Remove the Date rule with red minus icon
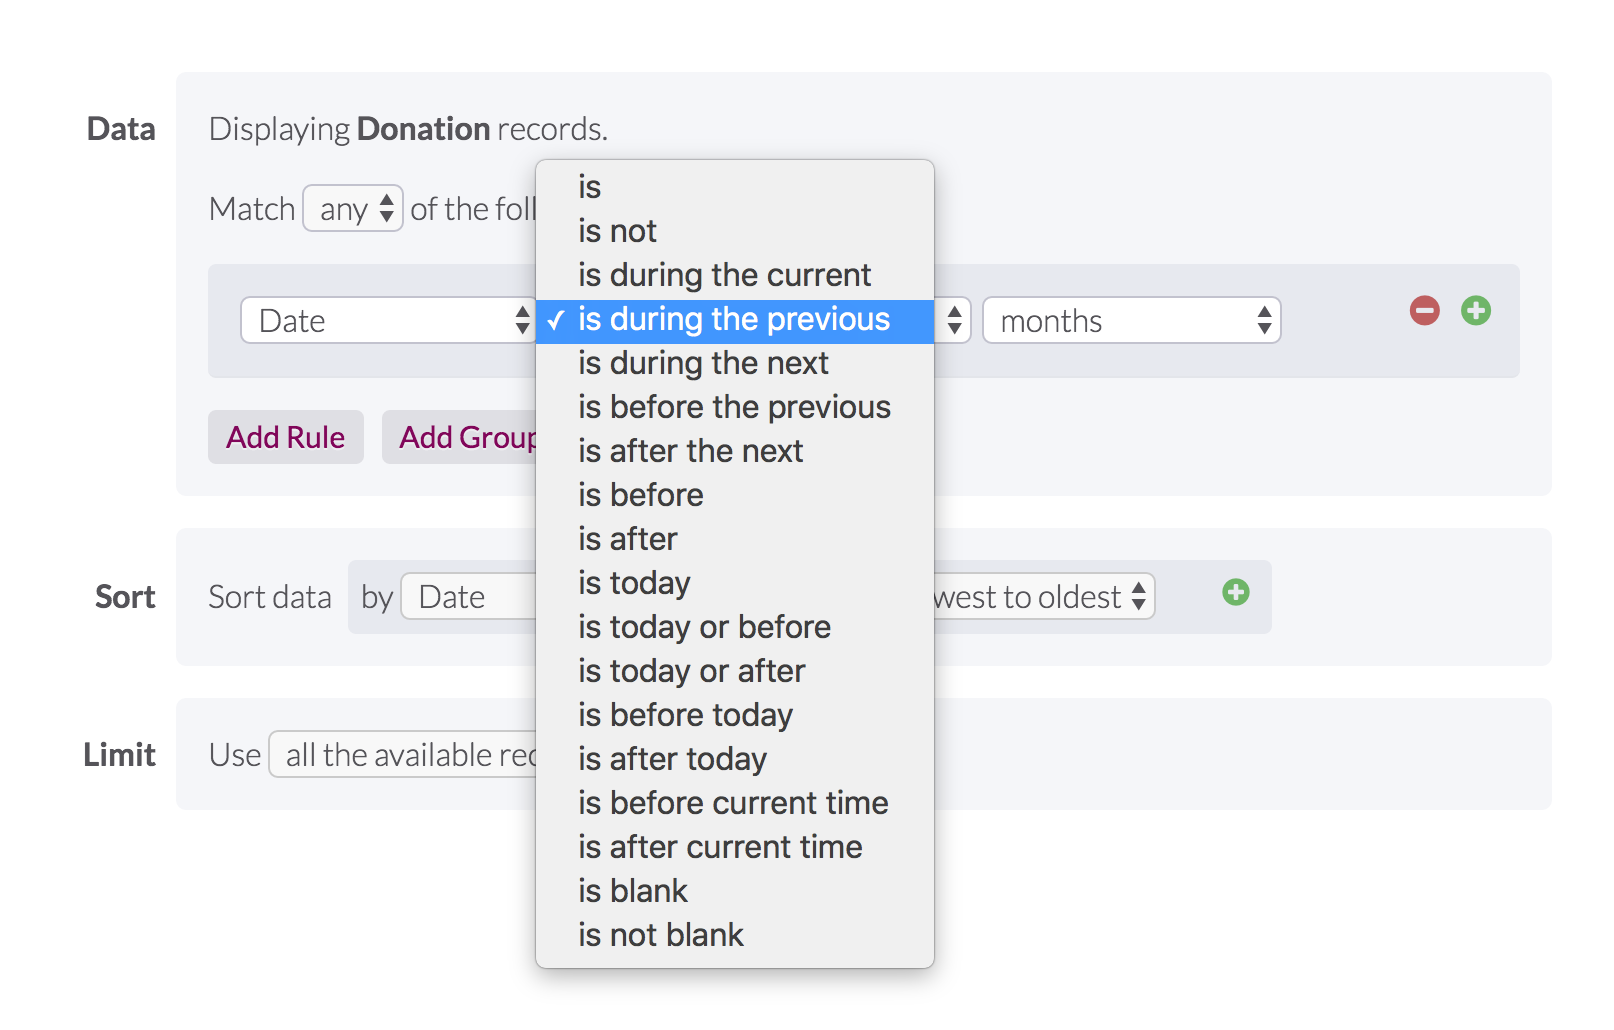This screenshot has width=1614, height=1030. point(1424,311)
